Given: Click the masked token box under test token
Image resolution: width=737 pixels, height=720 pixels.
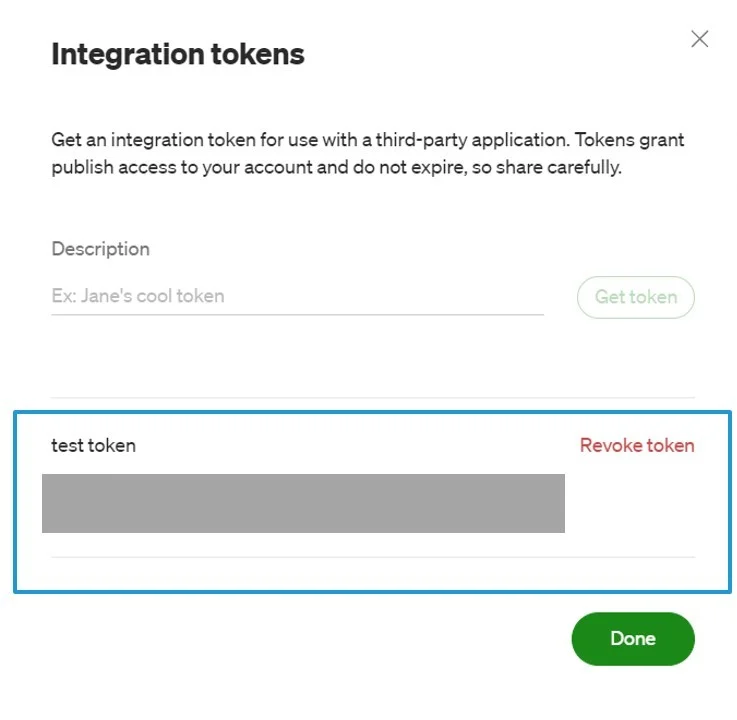Looking at the screenshot, I should pos(303,503).
